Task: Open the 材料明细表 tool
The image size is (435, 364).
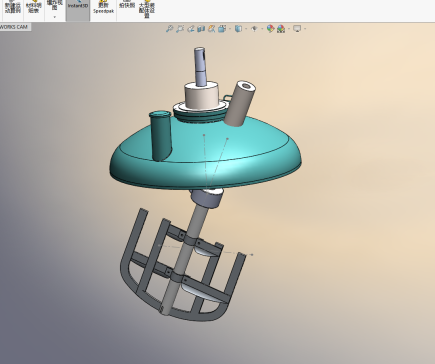Action: point(34,7)
